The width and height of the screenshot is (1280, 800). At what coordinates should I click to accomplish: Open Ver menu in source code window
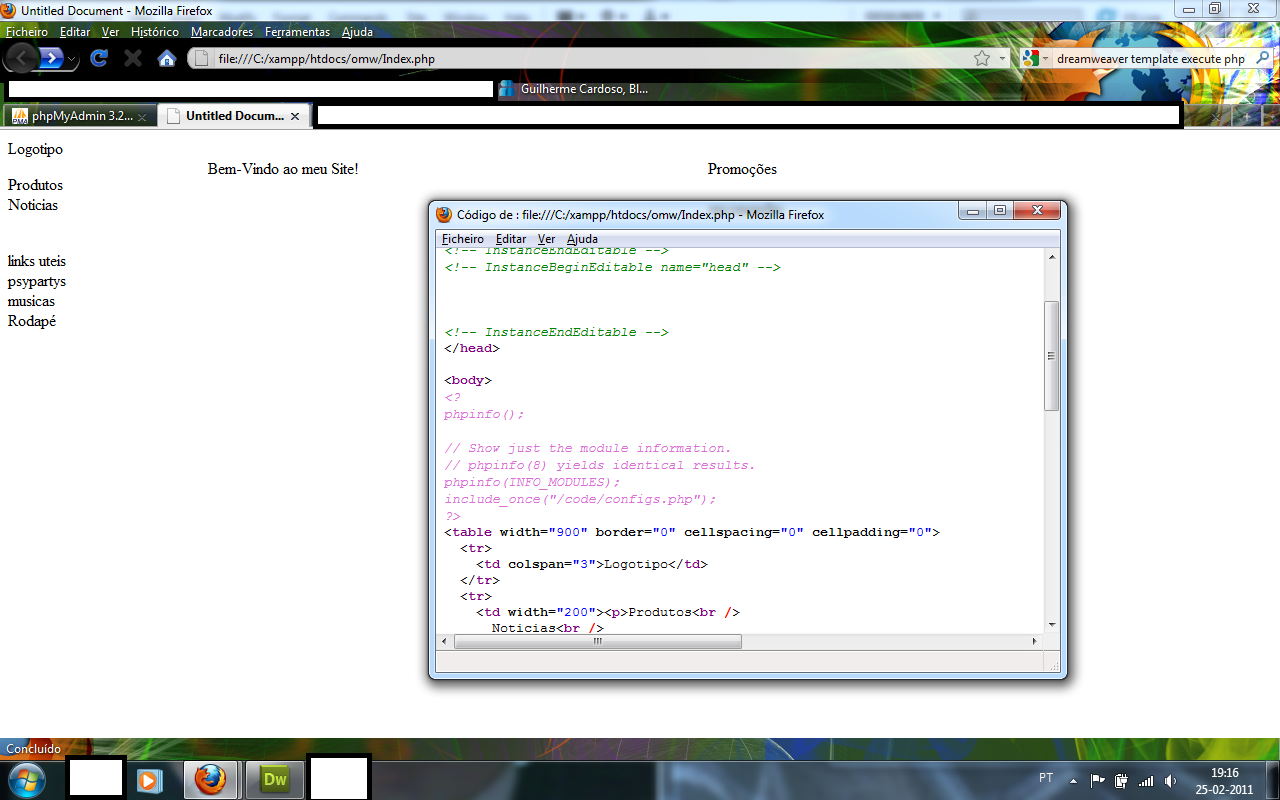click(546, 239)
